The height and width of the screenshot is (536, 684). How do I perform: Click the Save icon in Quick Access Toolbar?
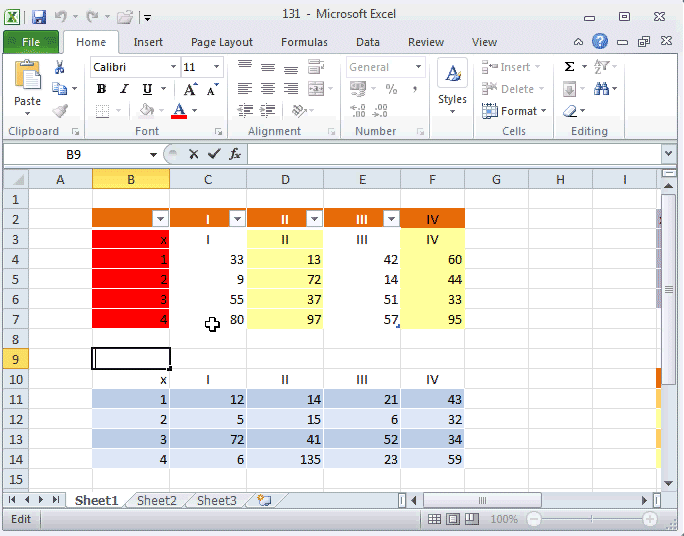(39, 17)
